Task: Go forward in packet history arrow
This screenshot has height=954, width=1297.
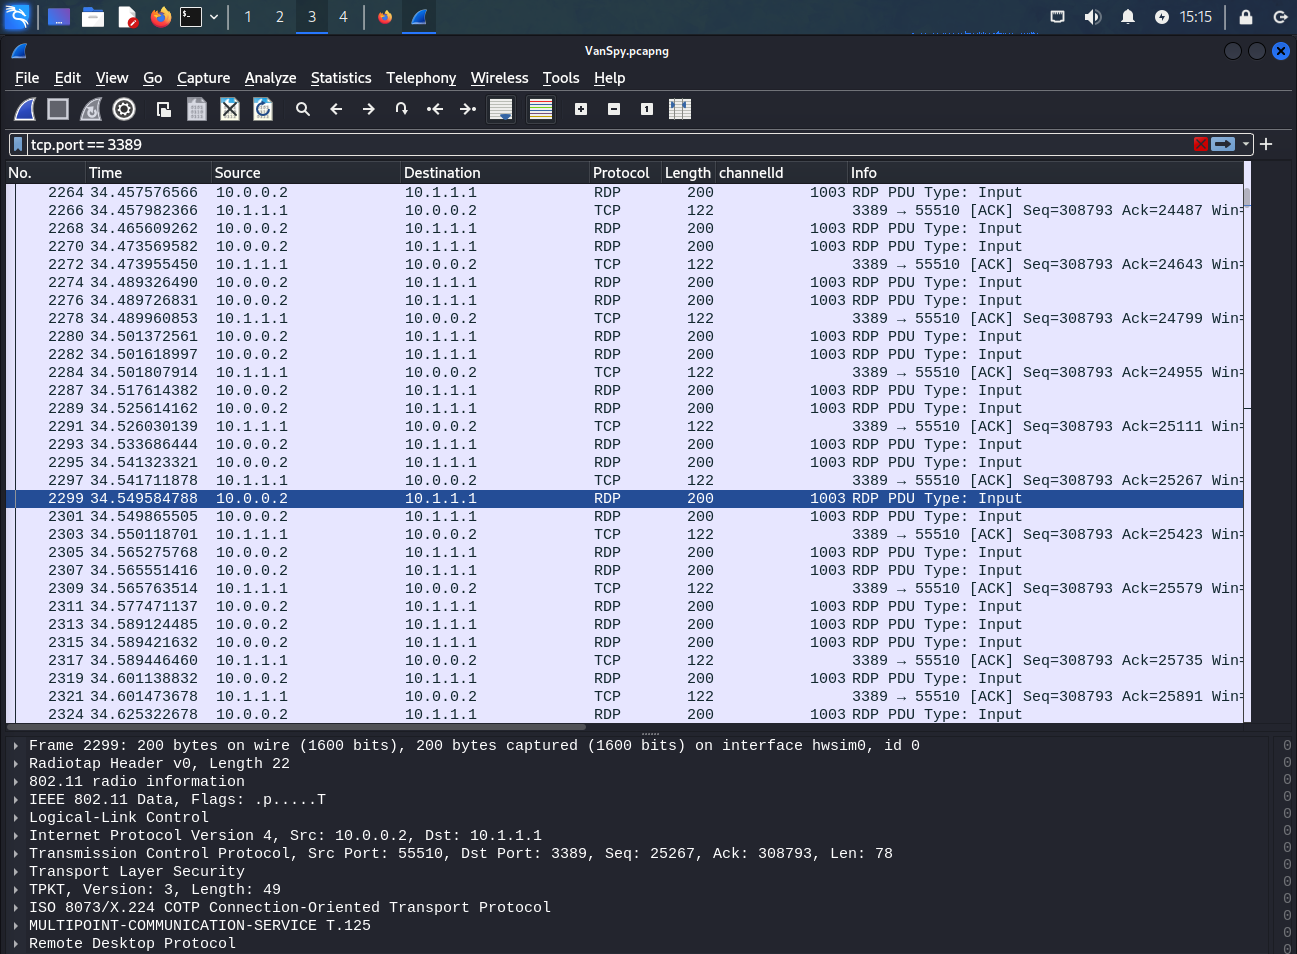Action: (369, 109)
